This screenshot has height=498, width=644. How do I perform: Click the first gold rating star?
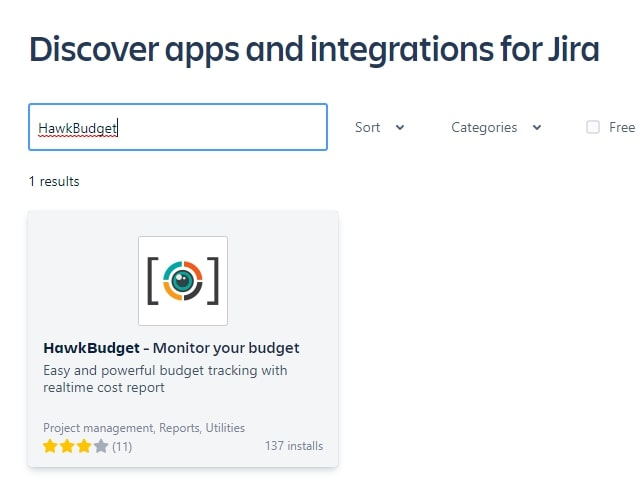[50, 446]
